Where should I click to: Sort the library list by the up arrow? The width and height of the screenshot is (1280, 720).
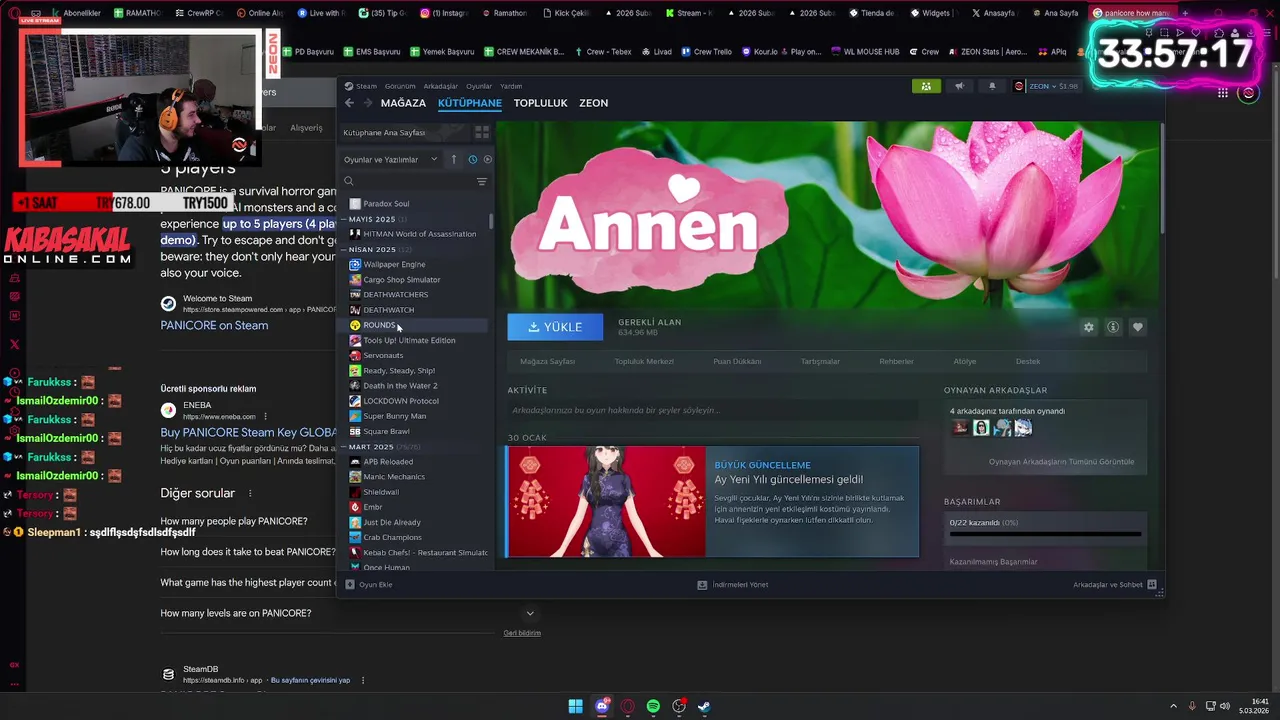[453, 159]
